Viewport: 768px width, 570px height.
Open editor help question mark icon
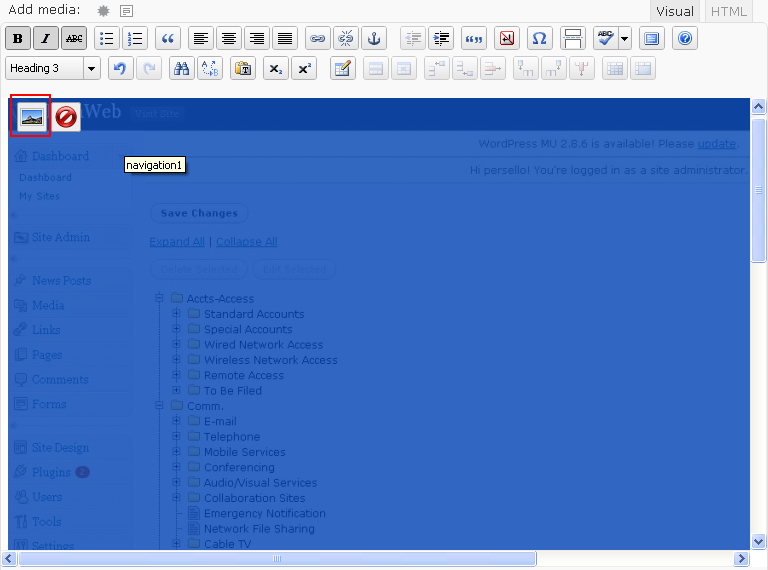click(x=685, y=39)
